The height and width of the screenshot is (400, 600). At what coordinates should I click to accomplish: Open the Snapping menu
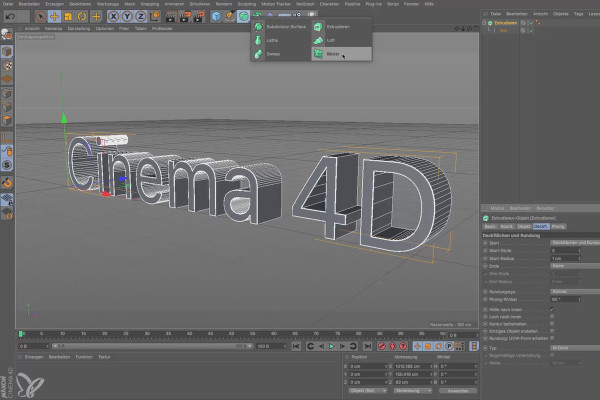150,4
